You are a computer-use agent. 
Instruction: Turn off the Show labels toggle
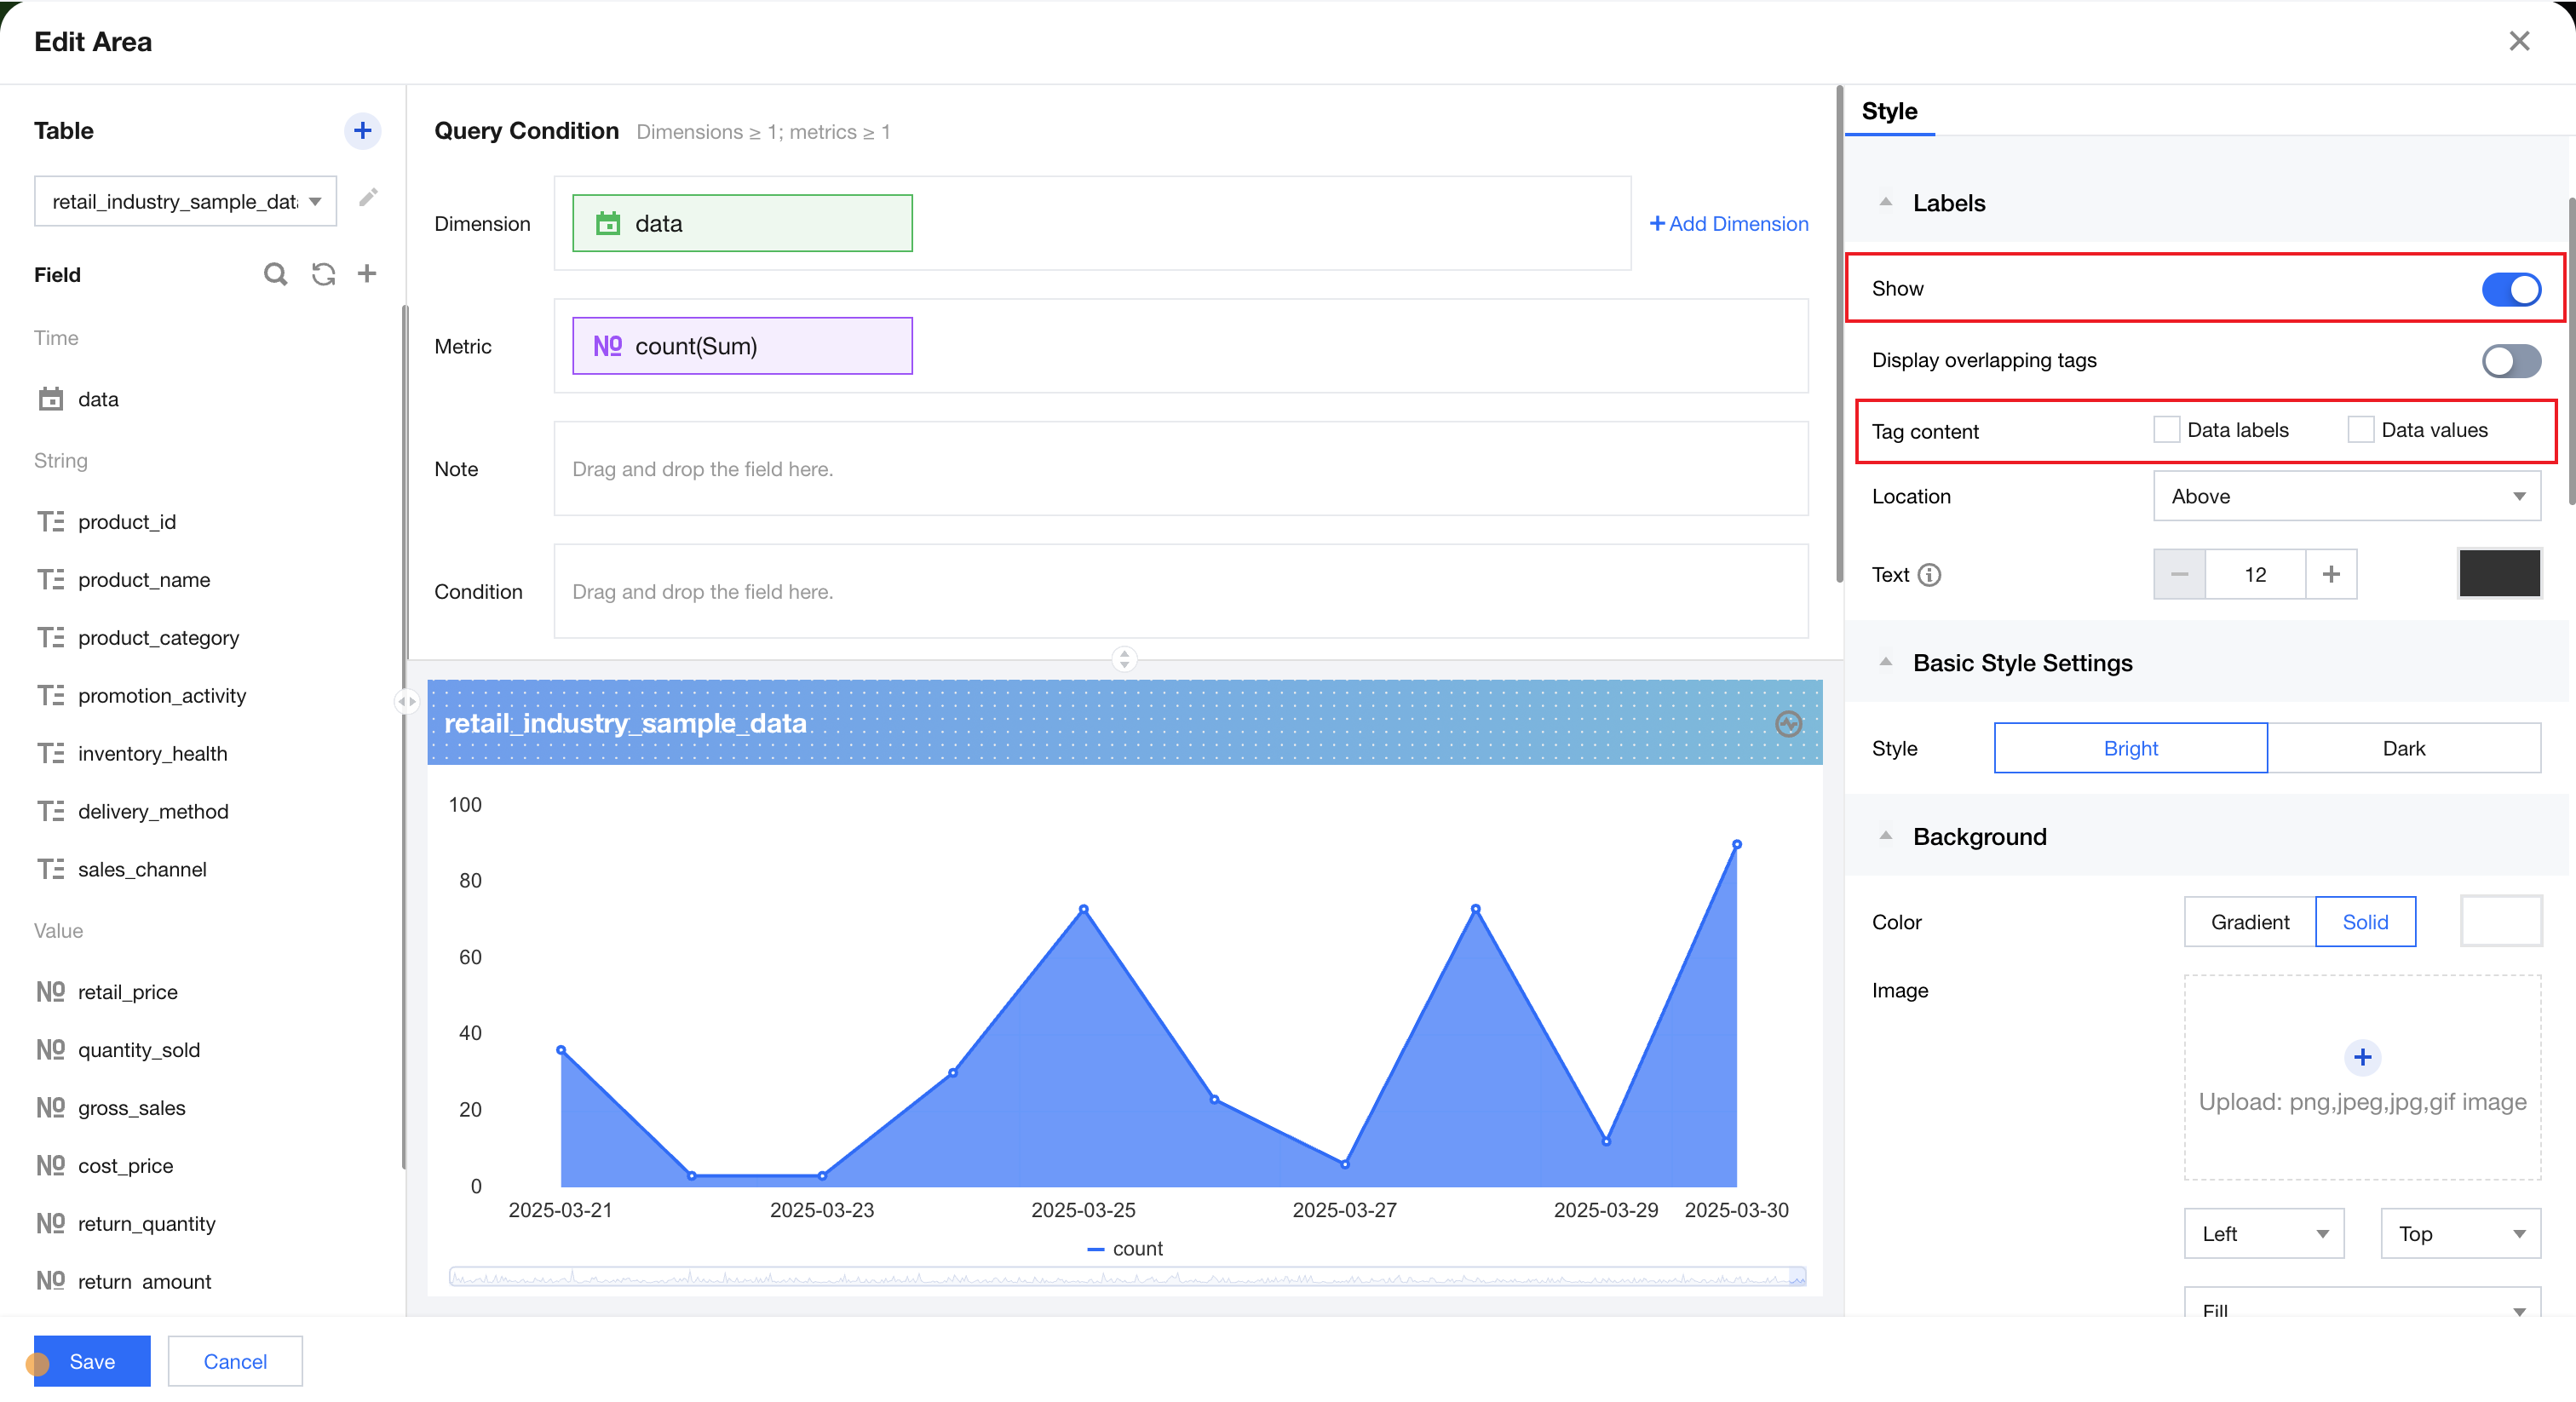pos(2510,289)
